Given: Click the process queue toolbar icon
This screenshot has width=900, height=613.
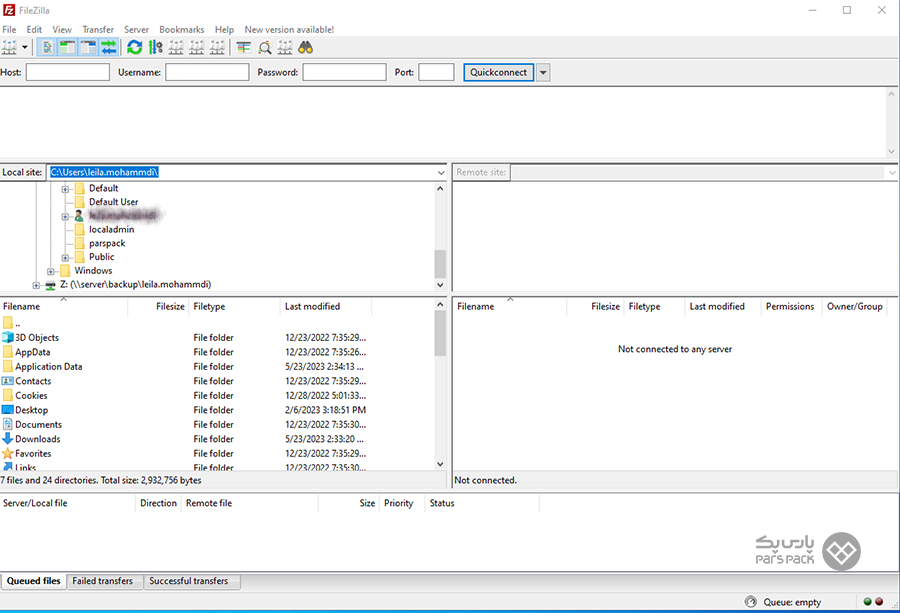Looking at the screenshot, I should (x=156, y=48).
